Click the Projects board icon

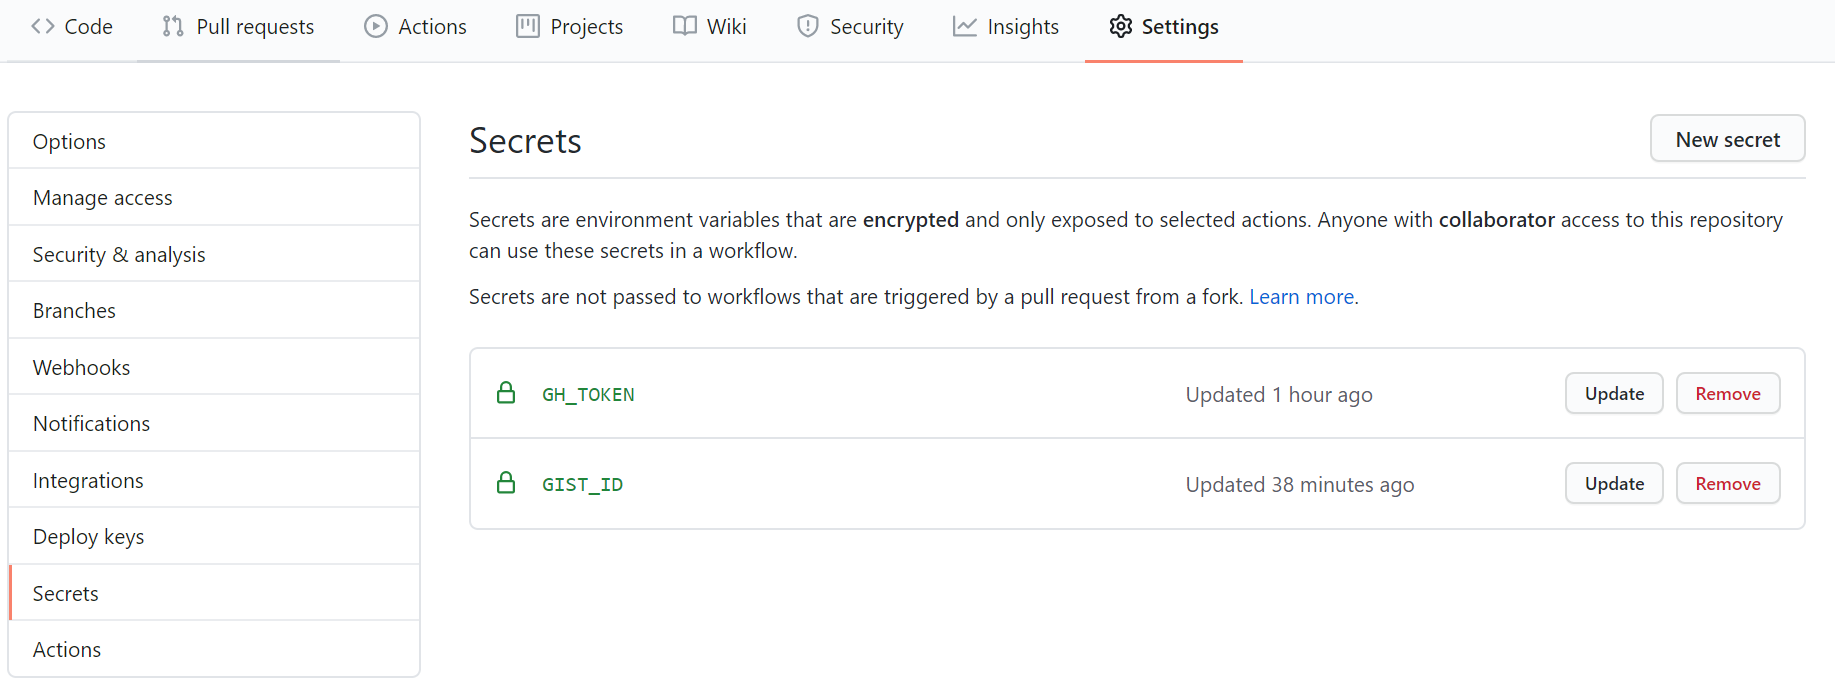pyautogui.click(x=528, y=27)
